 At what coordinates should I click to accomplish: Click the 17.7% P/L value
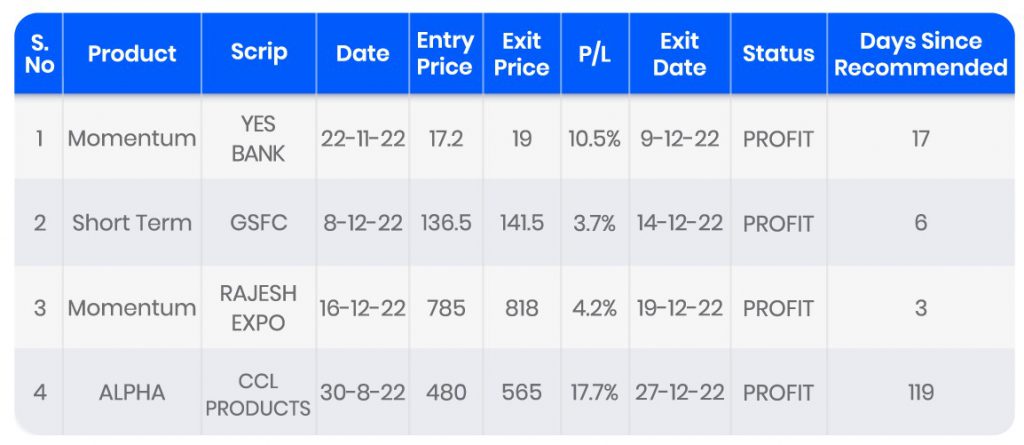(595, 394)
